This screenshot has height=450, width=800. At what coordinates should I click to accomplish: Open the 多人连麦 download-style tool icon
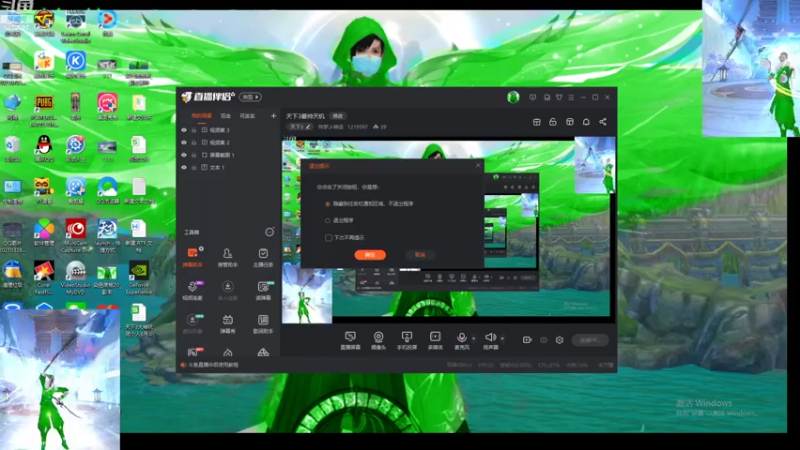pyautogui.click(x=228, y=290)
